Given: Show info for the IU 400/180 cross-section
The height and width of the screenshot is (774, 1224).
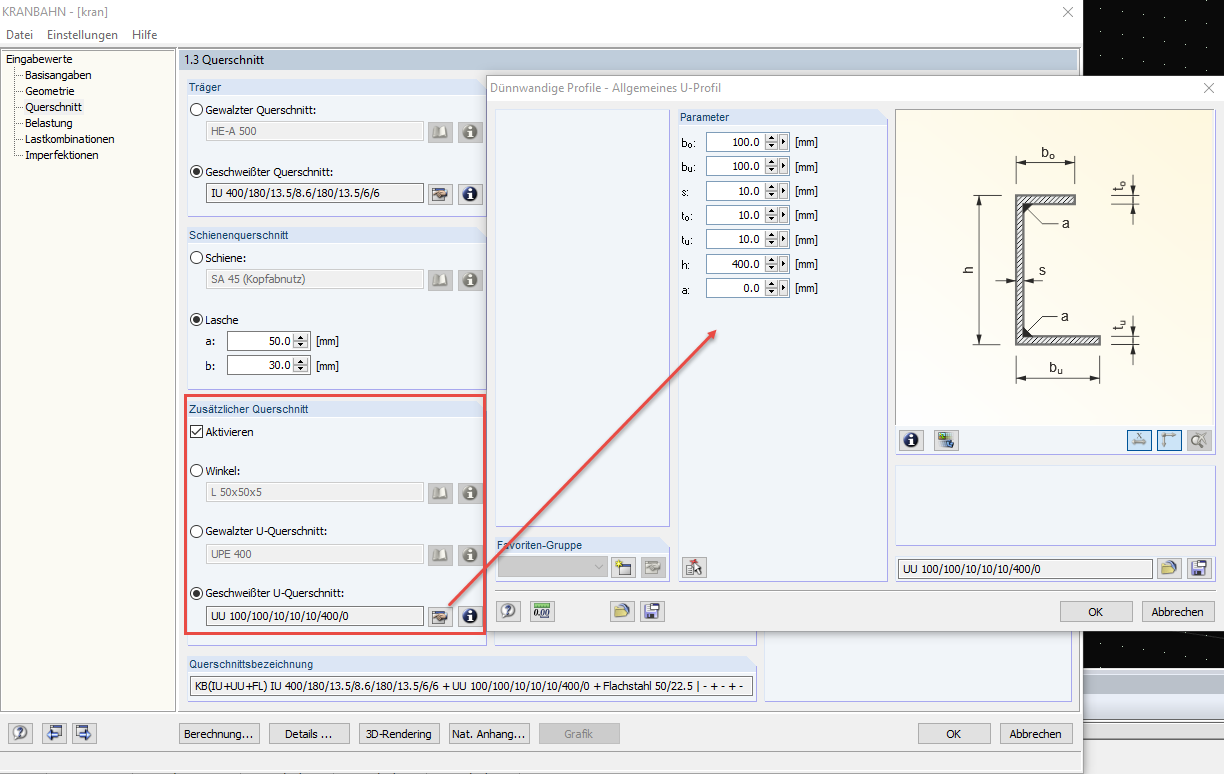Looking at the screenshot, I should [470, 194].
